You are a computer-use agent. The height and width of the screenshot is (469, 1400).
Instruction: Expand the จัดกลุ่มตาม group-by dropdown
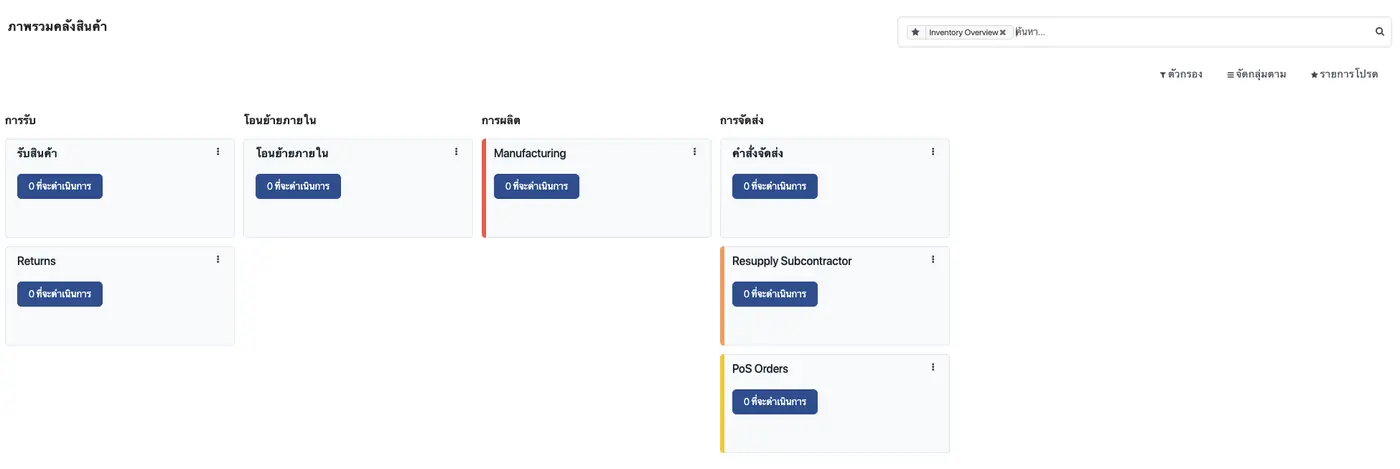pos(1256,75)
